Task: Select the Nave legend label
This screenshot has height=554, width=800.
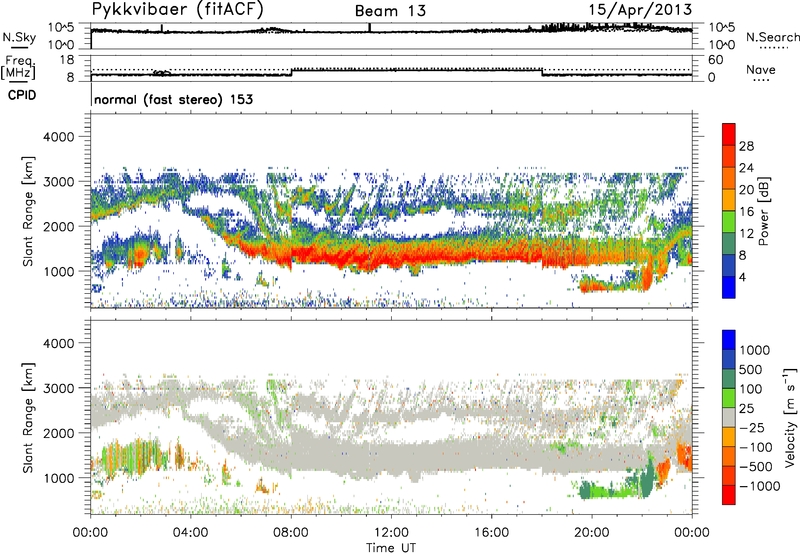Action: click(761, 69)
